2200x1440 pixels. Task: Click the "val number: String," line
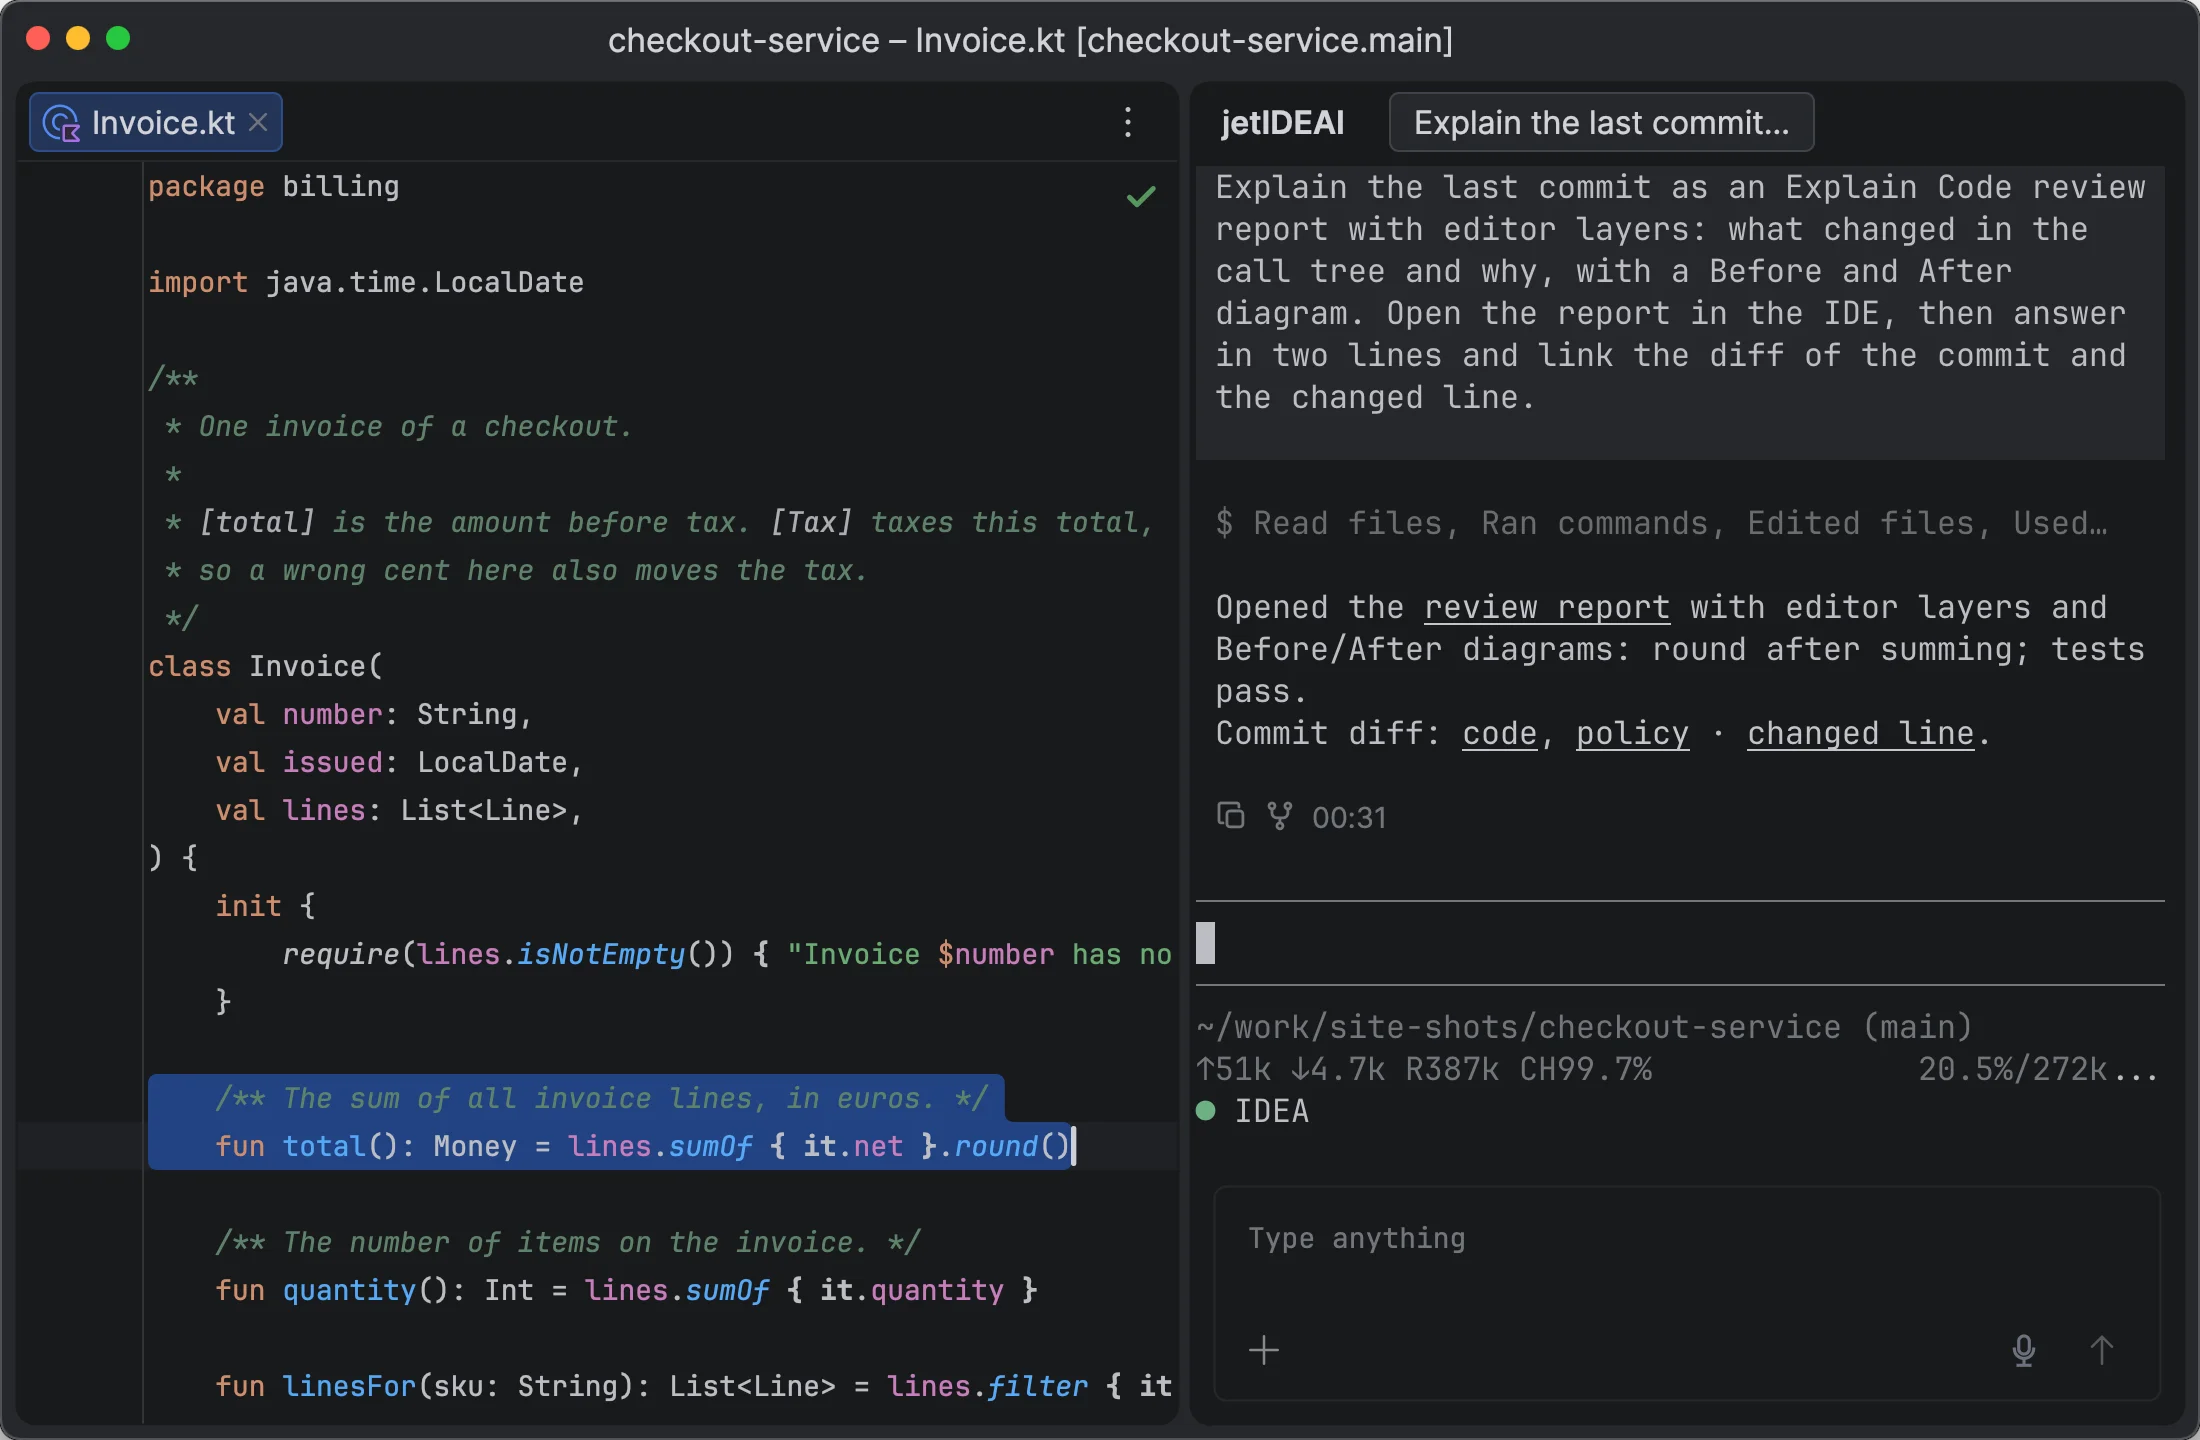tap(374, 714)
